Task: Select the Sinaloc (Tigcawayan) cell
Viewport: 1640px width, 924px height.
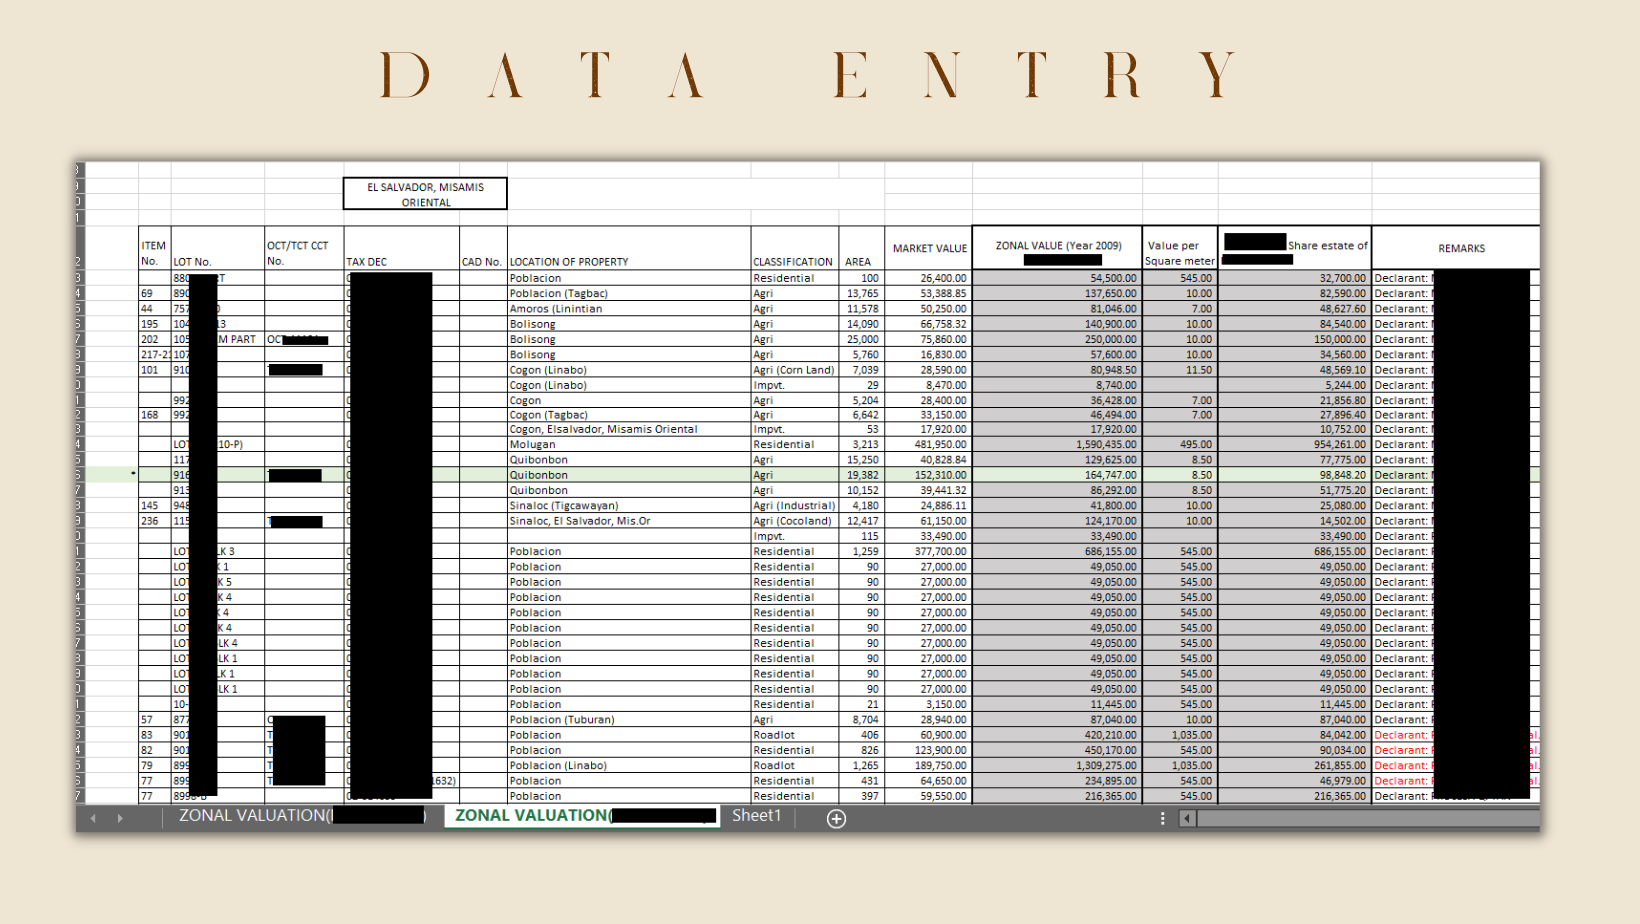Action: coord(629,506)
